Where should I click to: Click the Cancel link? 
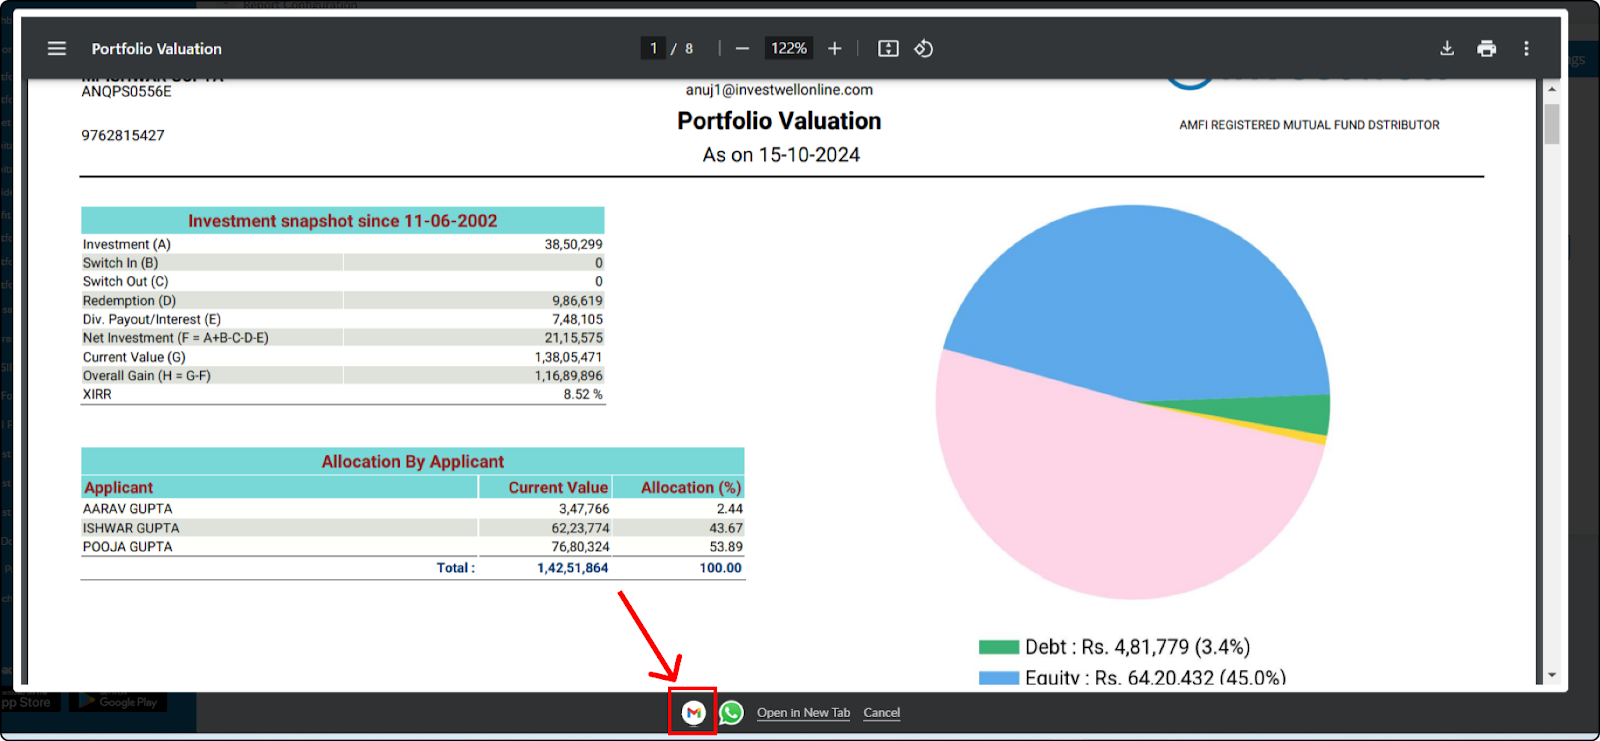[882, 713]
